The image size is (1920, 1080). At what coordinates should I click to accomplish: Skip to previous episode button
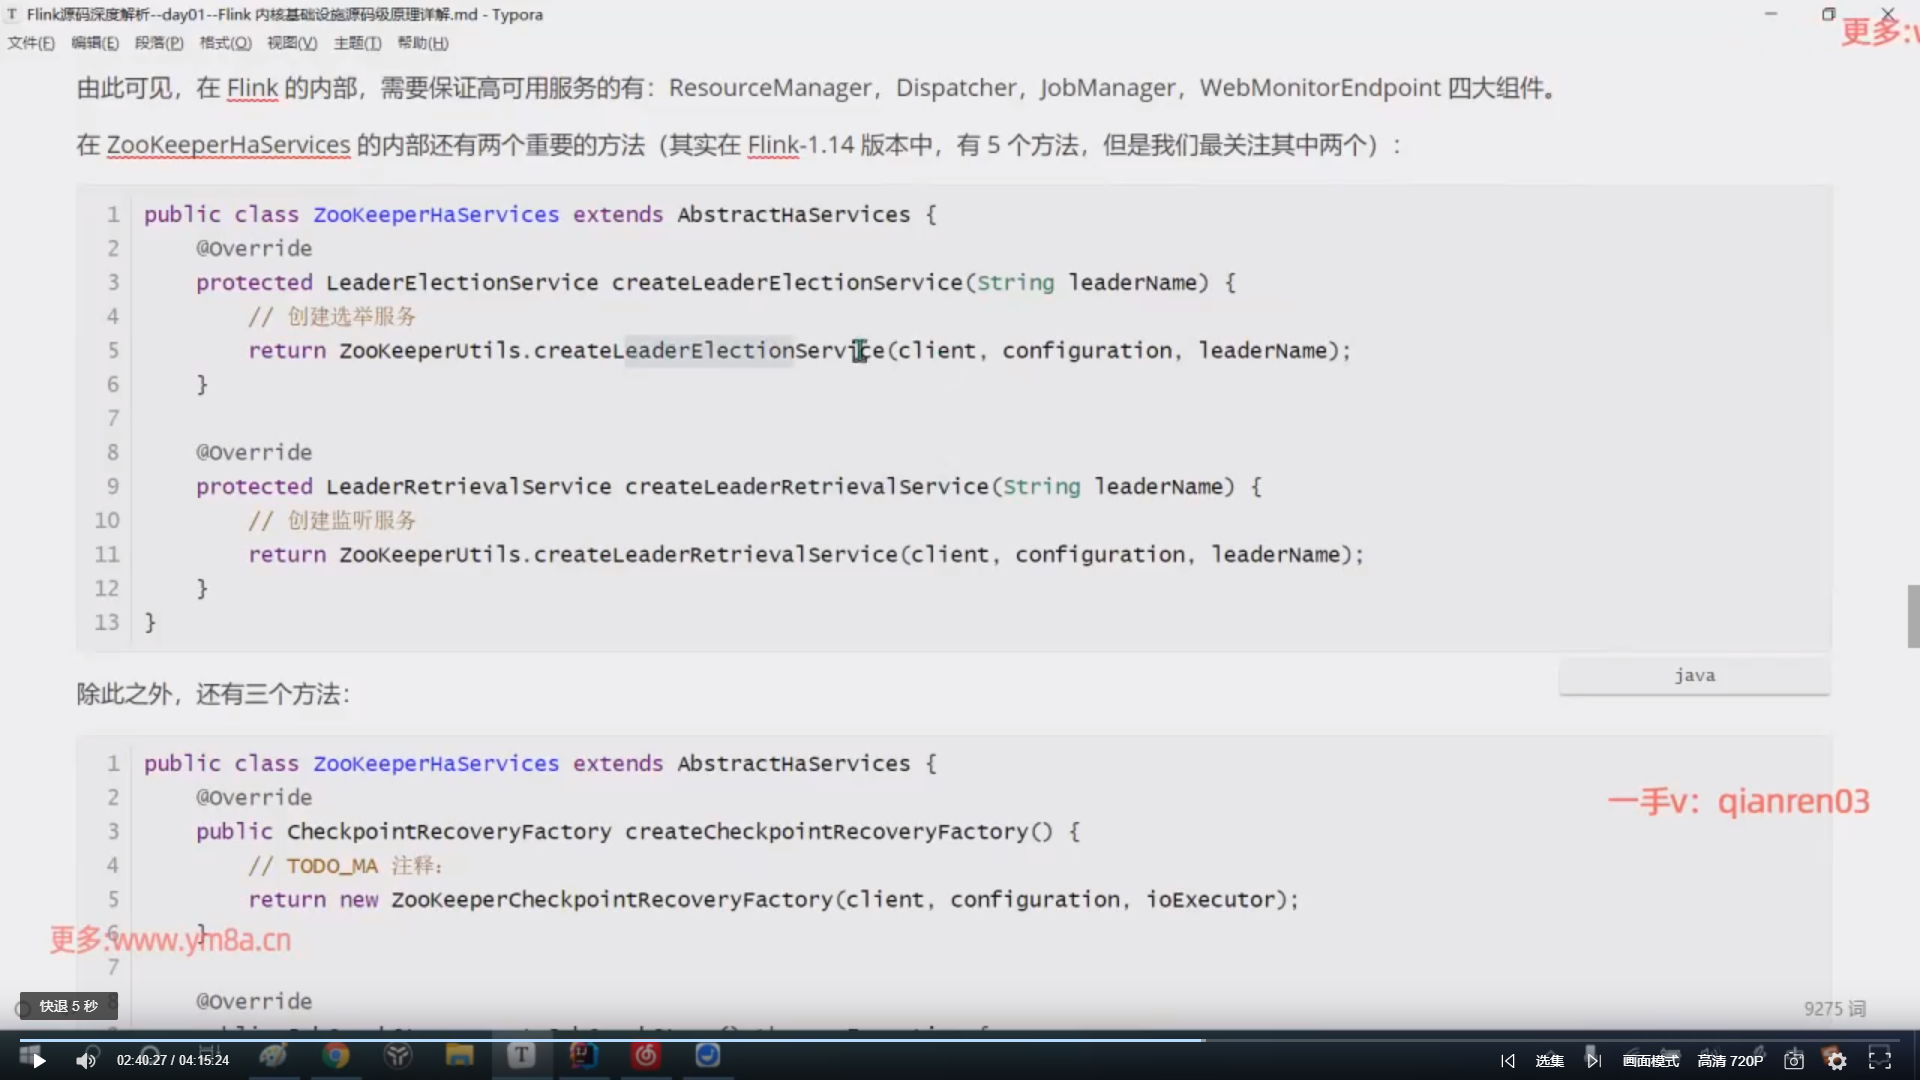click(1508, 1061)
